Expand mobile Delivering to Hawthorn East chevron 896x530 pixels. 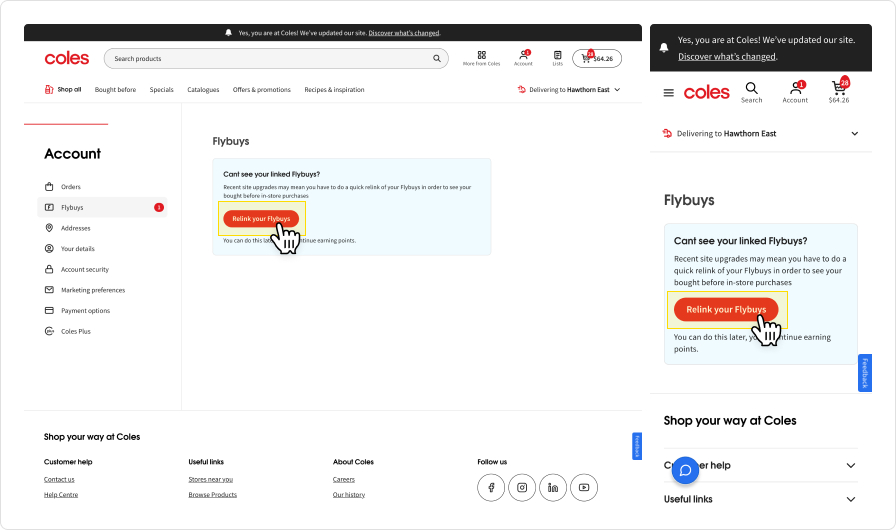coord(855,134)
